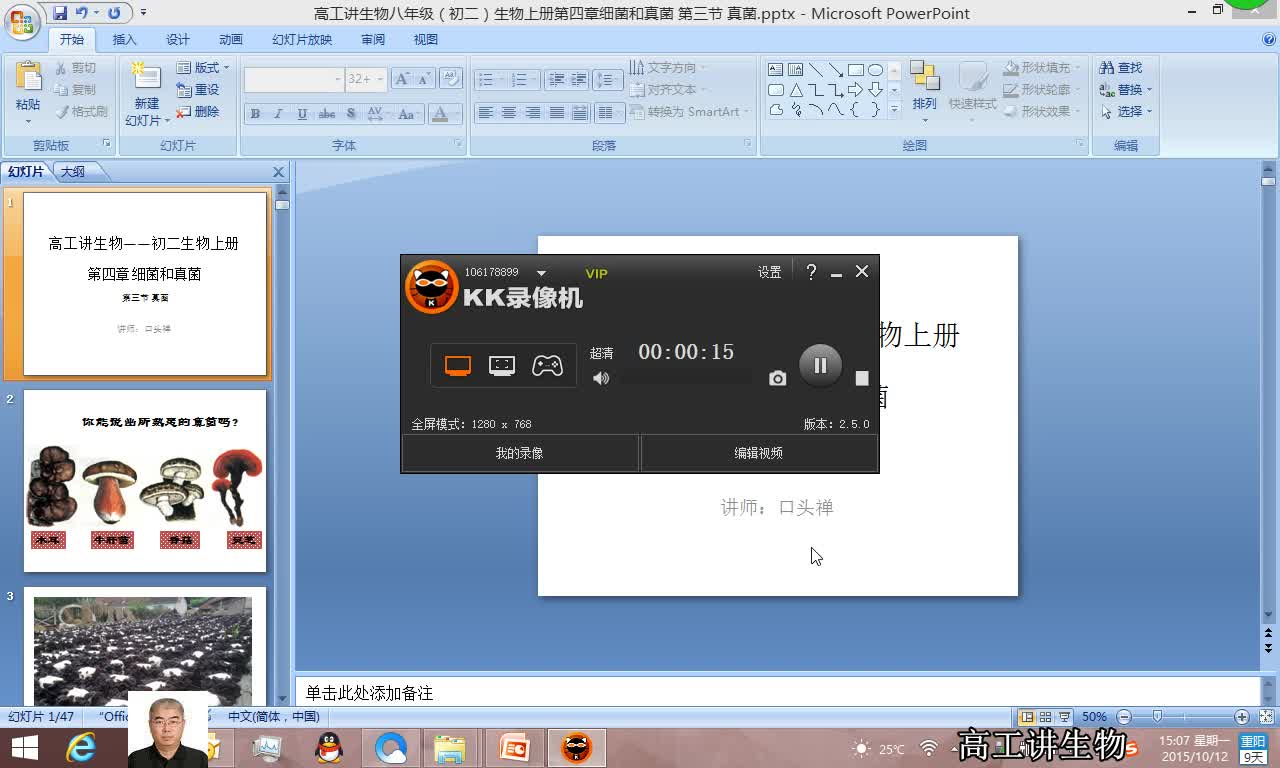Select the full screen recording mode icon
Screen dimensions: 1280x768
click(458, 366)
